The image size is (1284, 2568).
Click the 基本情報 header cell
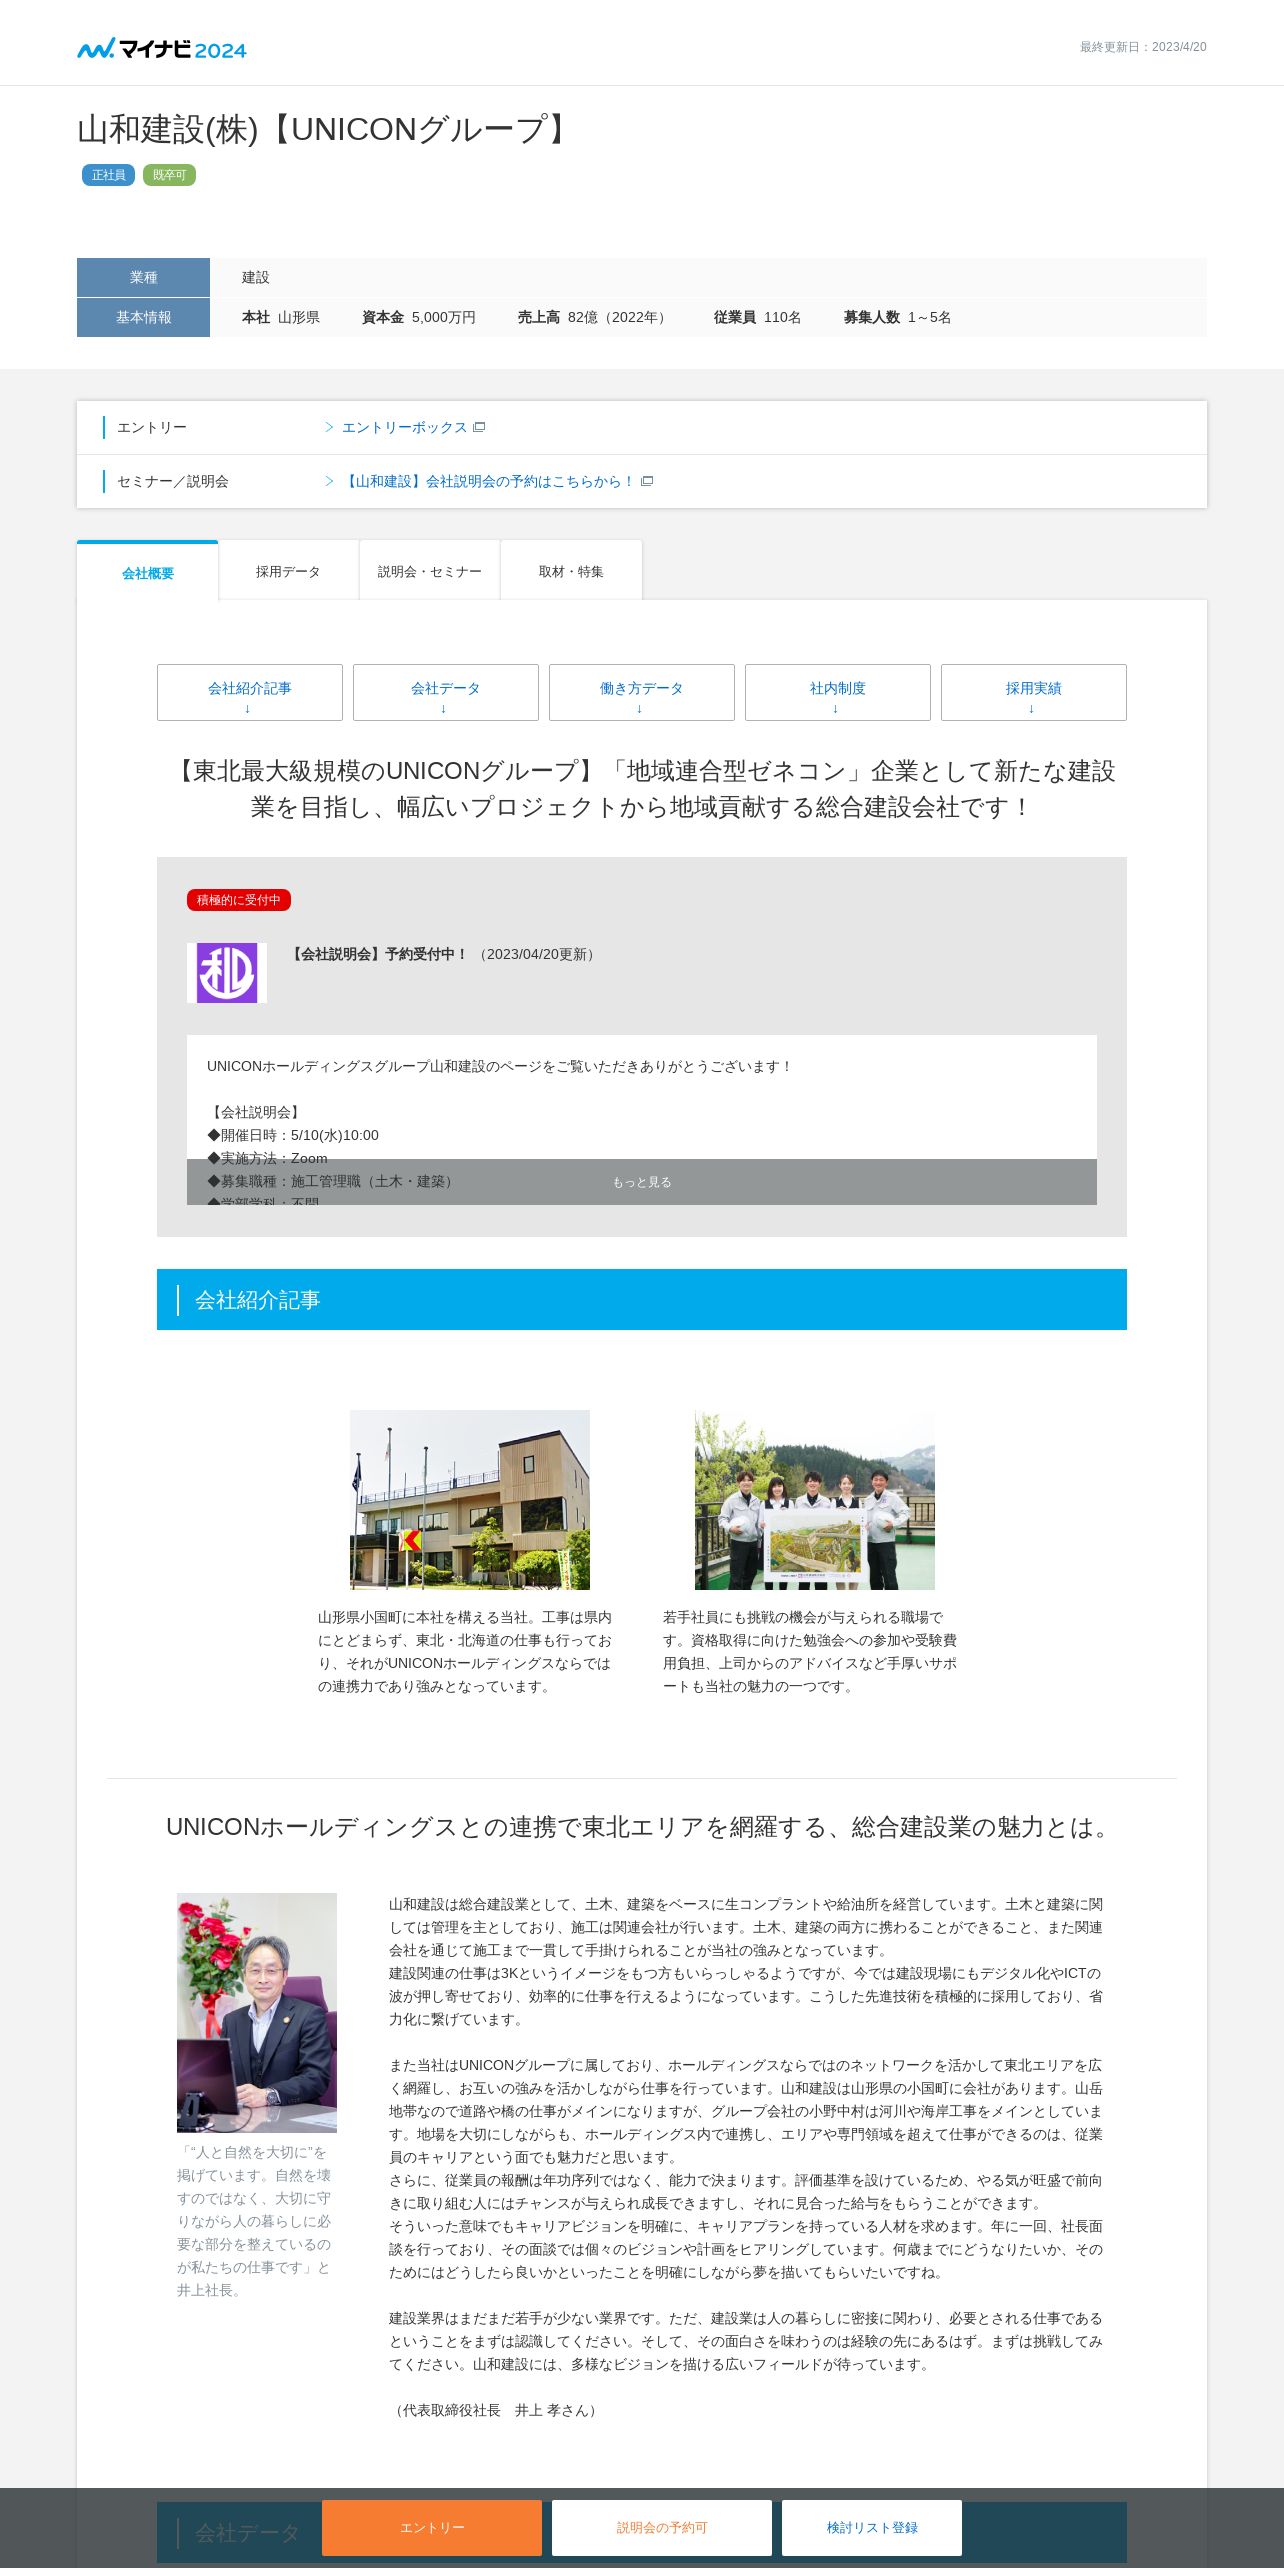(x=143, y=317)
